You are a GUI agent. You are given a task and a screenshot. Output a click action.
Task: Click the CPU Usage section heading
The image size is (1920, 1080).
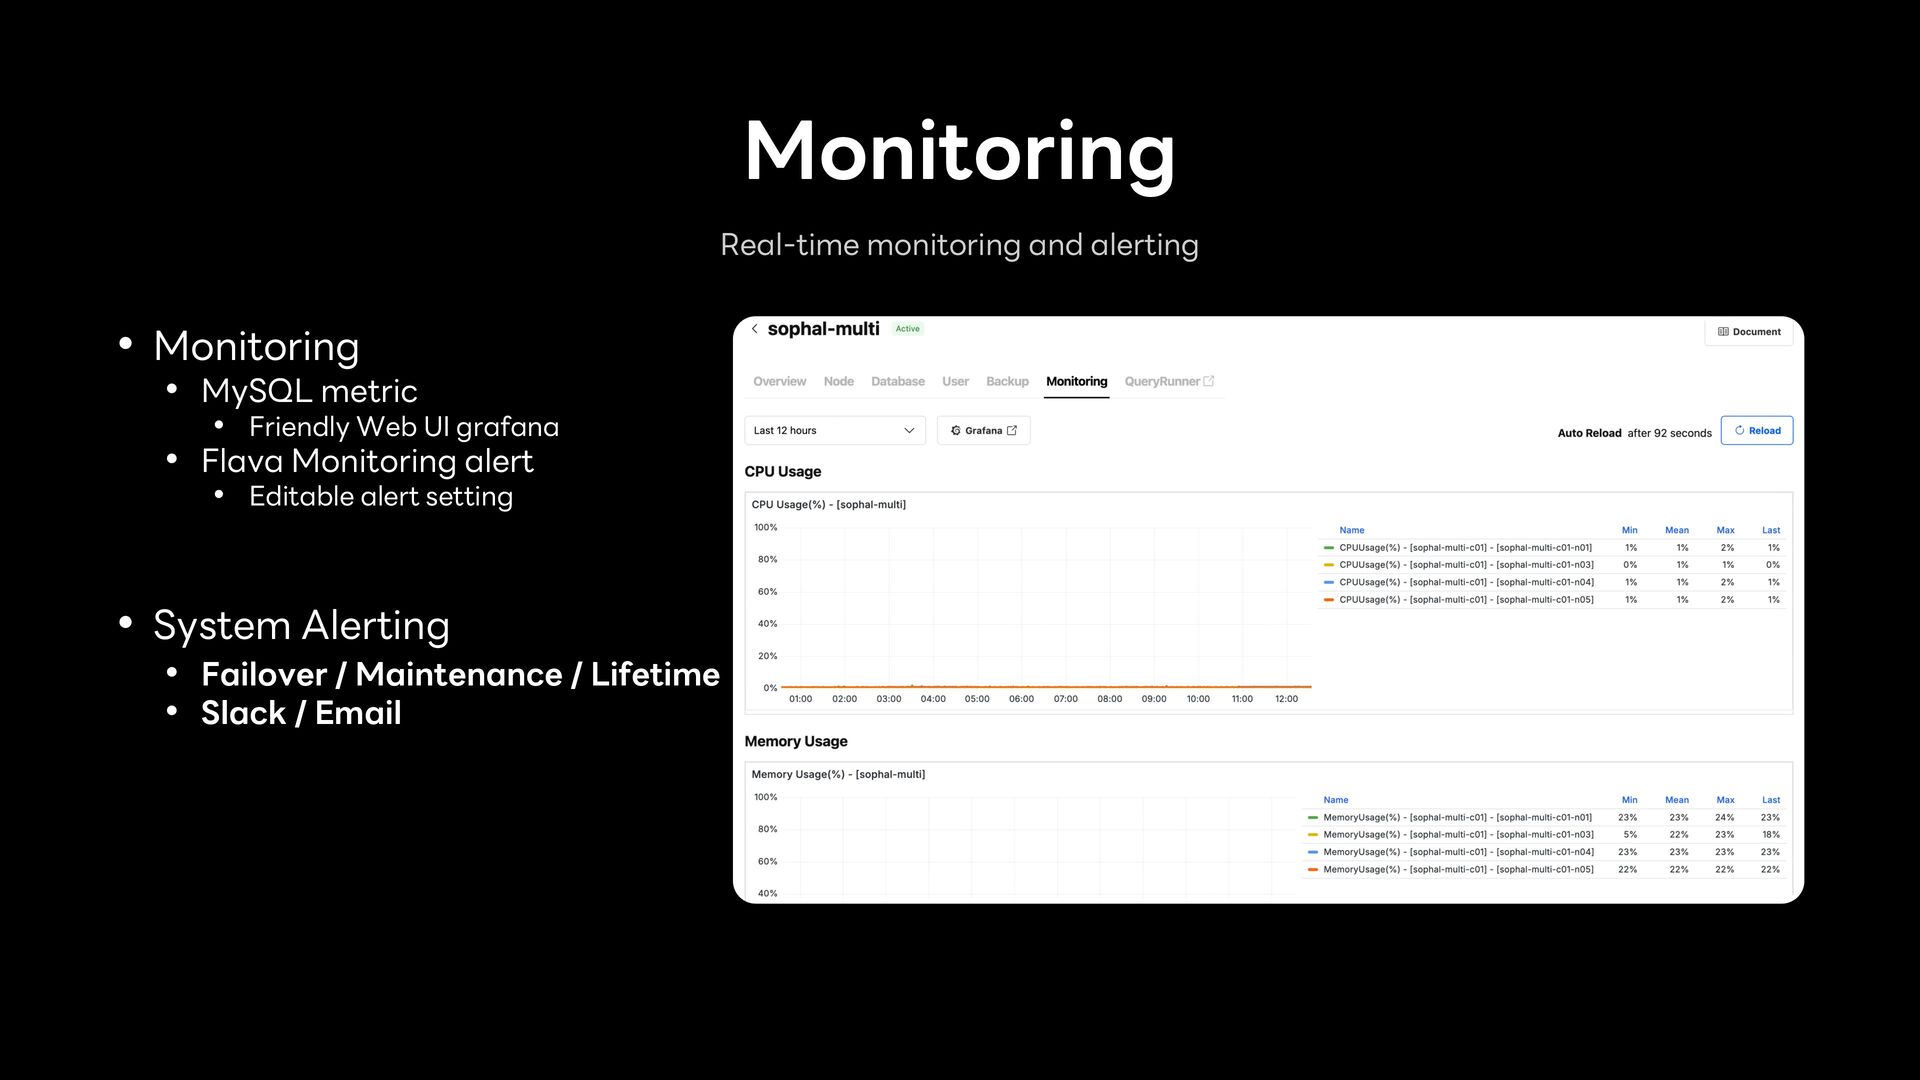pos(782,472)
